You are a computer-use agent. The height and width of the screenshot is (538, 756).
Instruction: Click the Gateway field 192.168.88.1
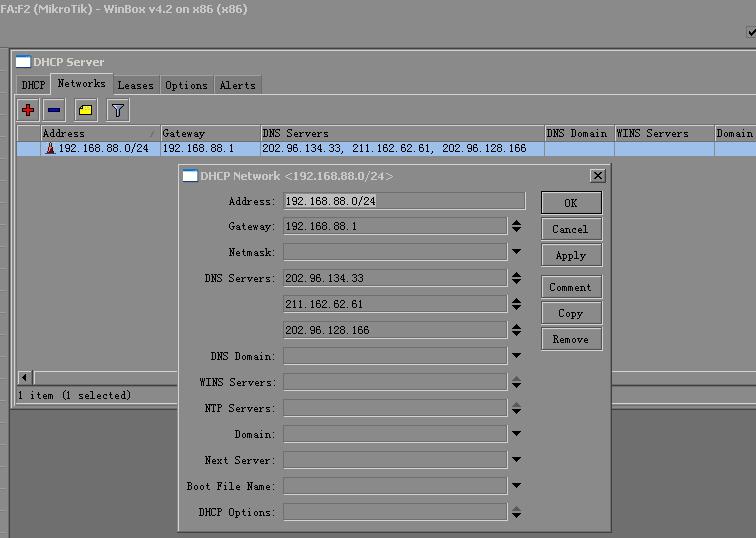[395, 226]
